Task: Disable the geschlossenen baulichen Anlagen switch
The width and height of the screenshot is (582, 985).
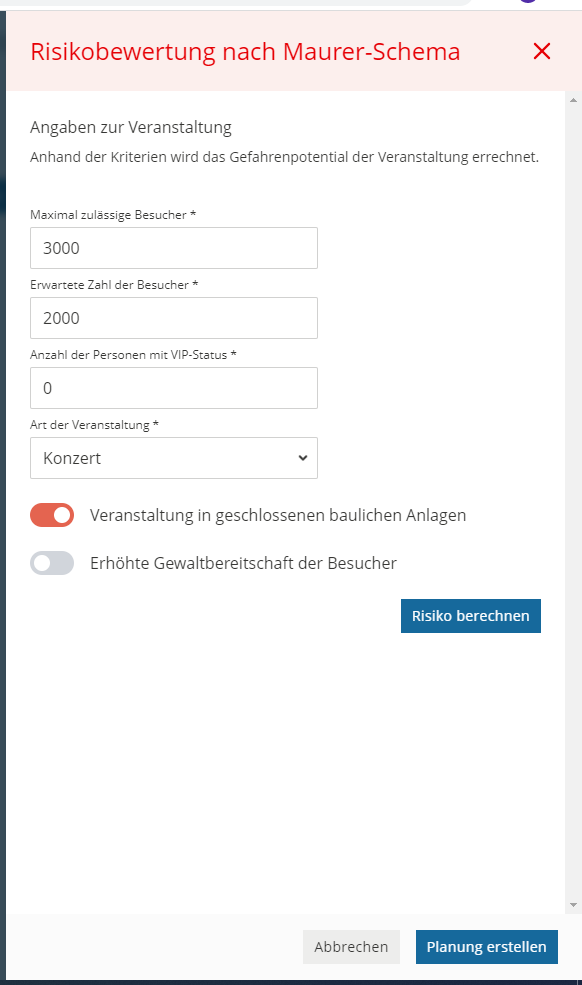Action: [x=52, y=515]
